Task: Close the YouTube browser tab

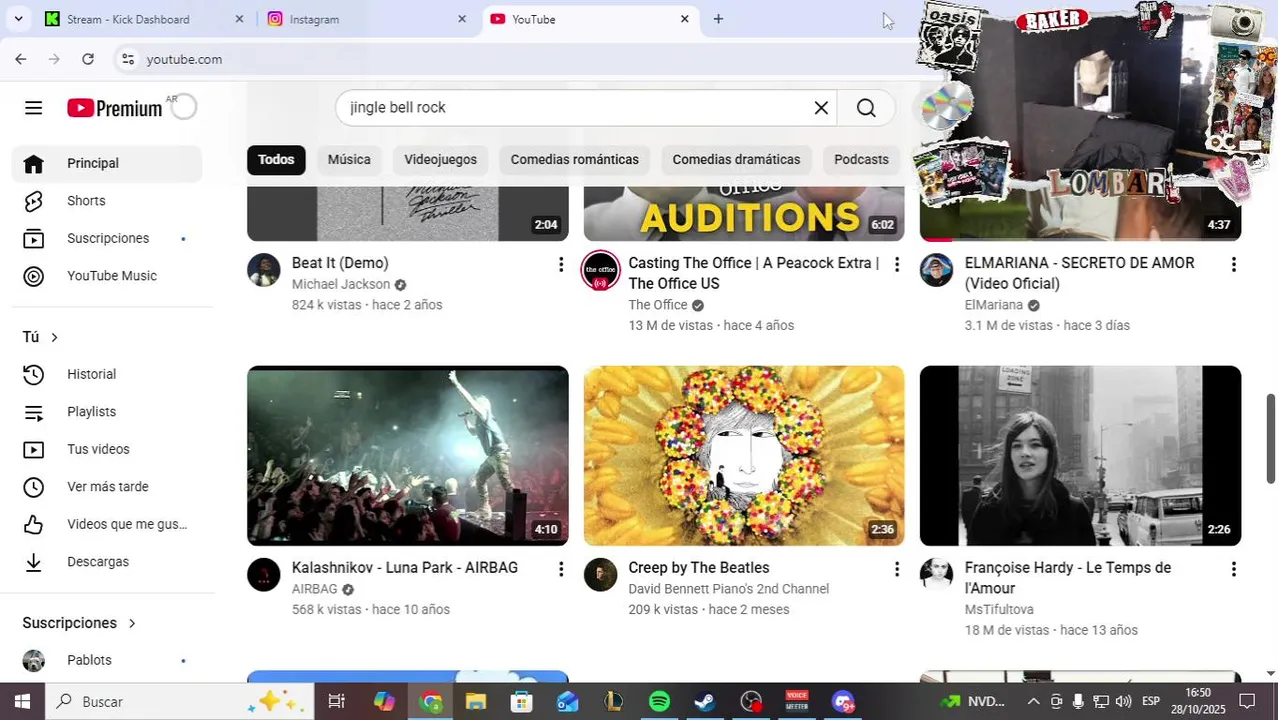Action: coord(684,19)
